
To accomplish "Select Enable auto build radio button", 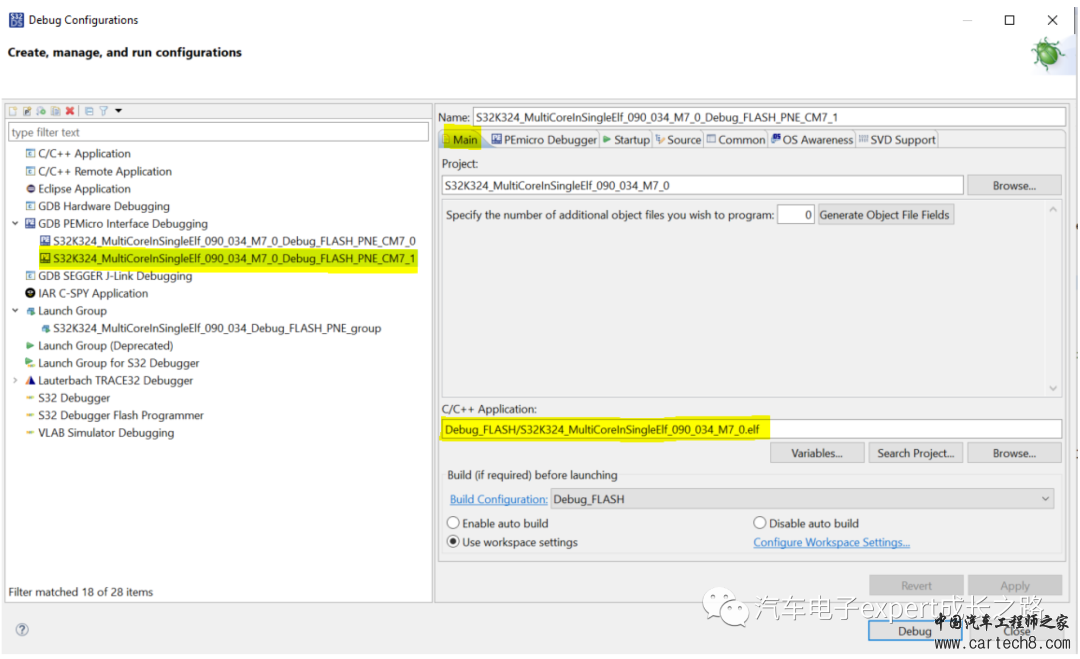I will pyautogui.click(x=453, y=523).
